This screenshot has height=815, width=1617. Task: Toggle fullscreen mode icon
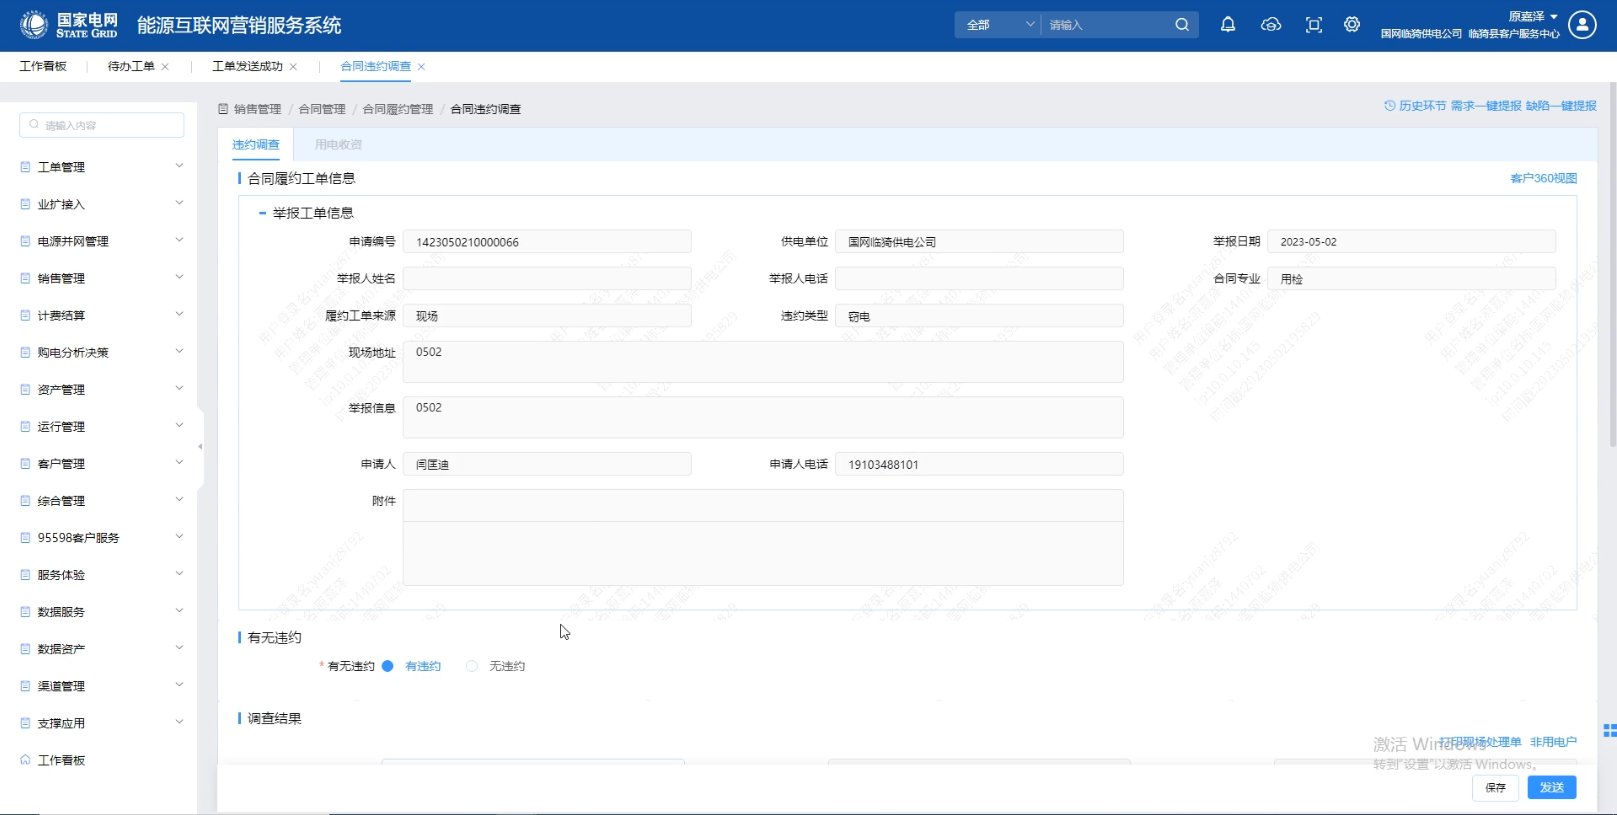[1314, 25]
